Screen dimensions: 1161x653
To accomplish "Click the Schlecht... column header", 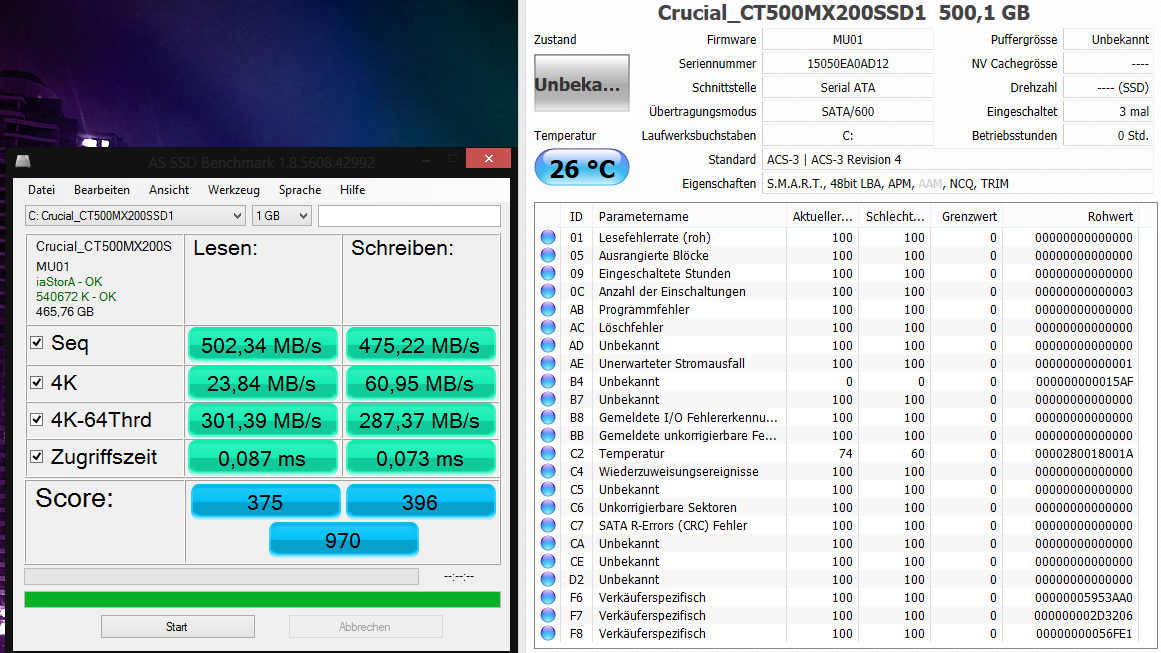I will pos(894,216).
